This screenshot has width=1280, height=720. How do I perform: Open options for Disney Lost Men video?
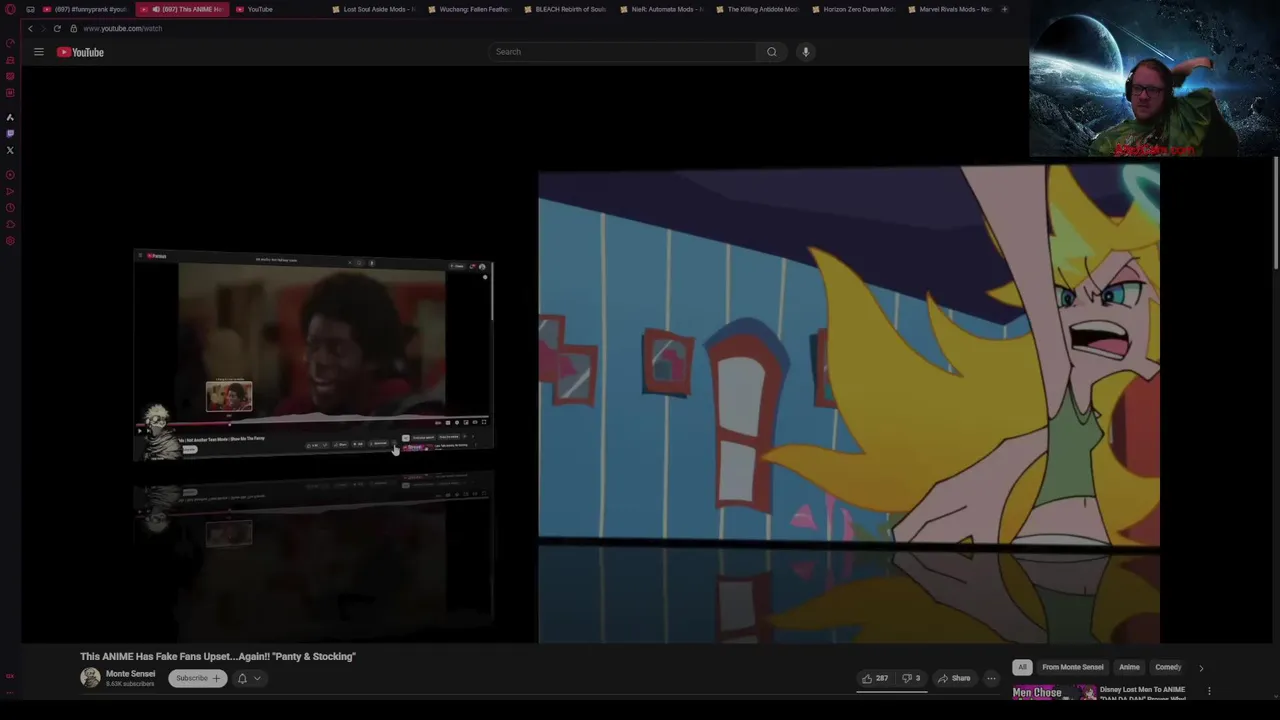pos(1209,691)
